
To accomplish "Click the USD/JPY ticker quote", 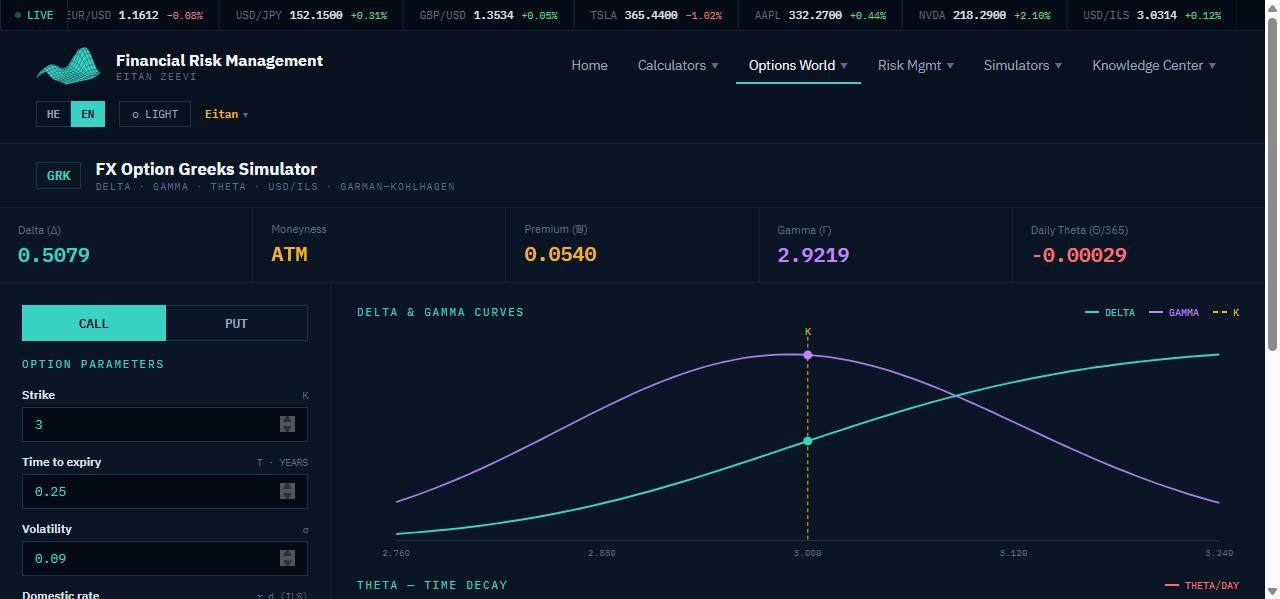I will click(x=311, y=16).
